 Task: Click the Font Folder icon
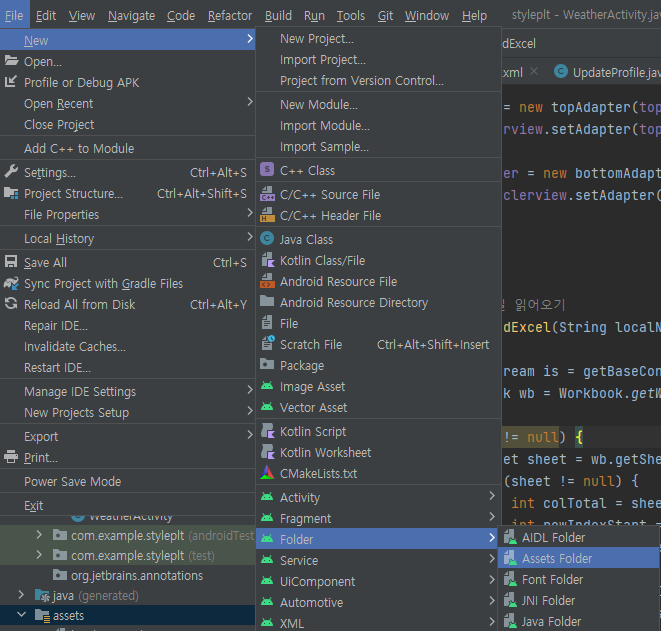pyautogui.click(x=510, y=579)
